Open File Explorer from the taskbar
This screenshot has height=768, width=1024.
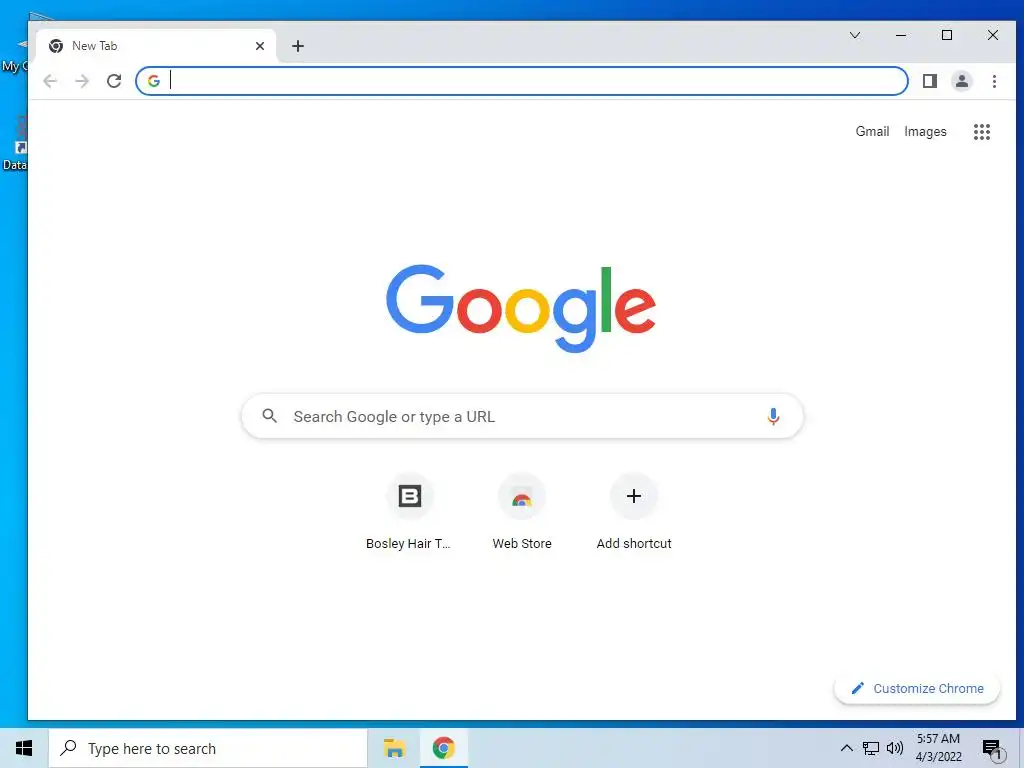pos(394,748)
